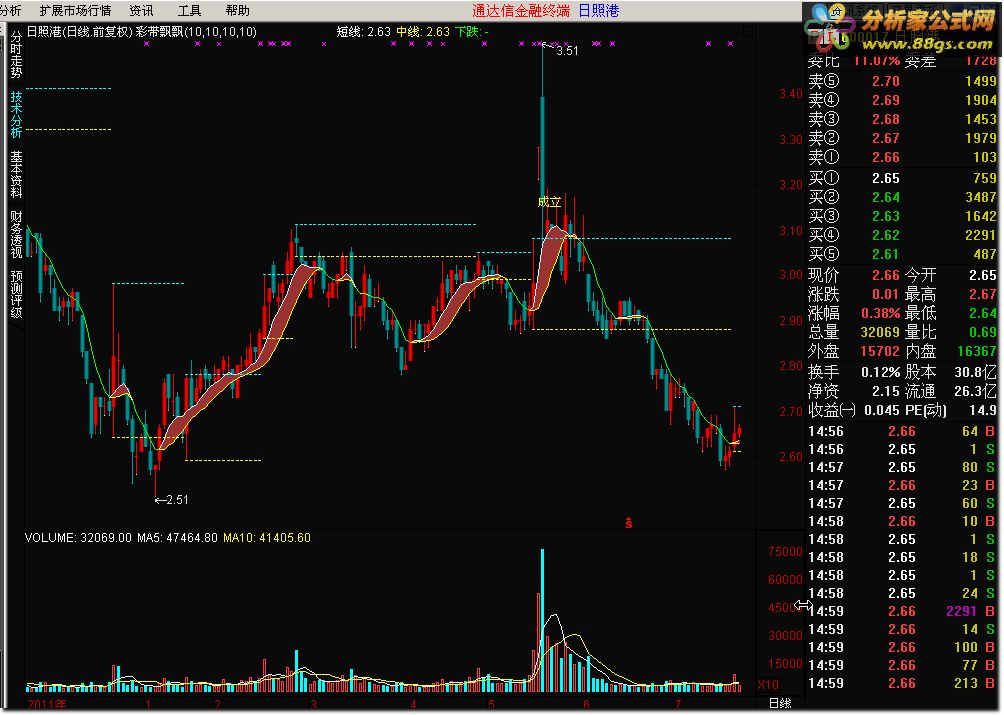
Task: Click the VOLUME: 32069.00 readout
Action: 77,538
